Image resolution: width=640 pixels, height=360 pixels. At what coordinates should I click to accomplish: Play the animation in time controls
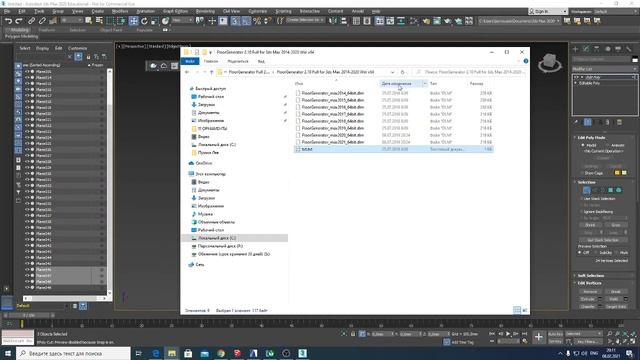pos(508,334)
